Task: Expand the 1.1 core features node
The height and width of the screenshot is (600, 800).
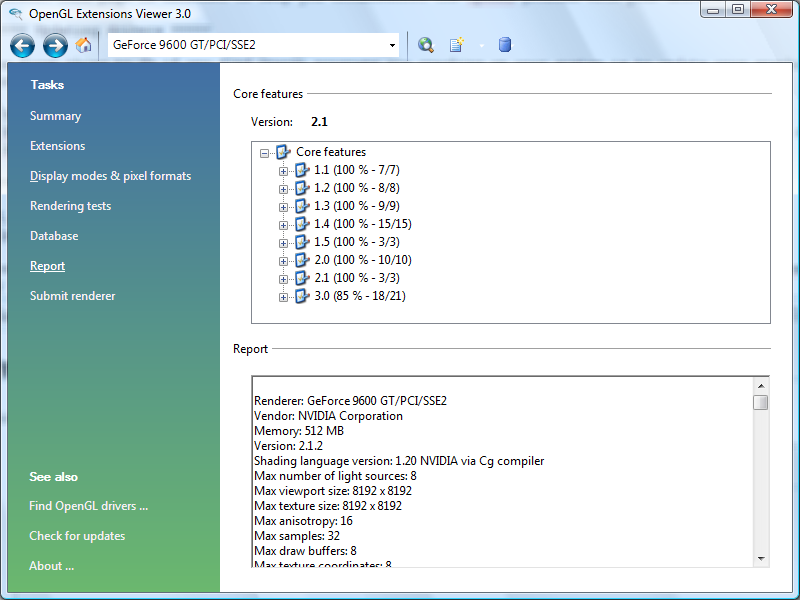Action: tap(283, 171)
